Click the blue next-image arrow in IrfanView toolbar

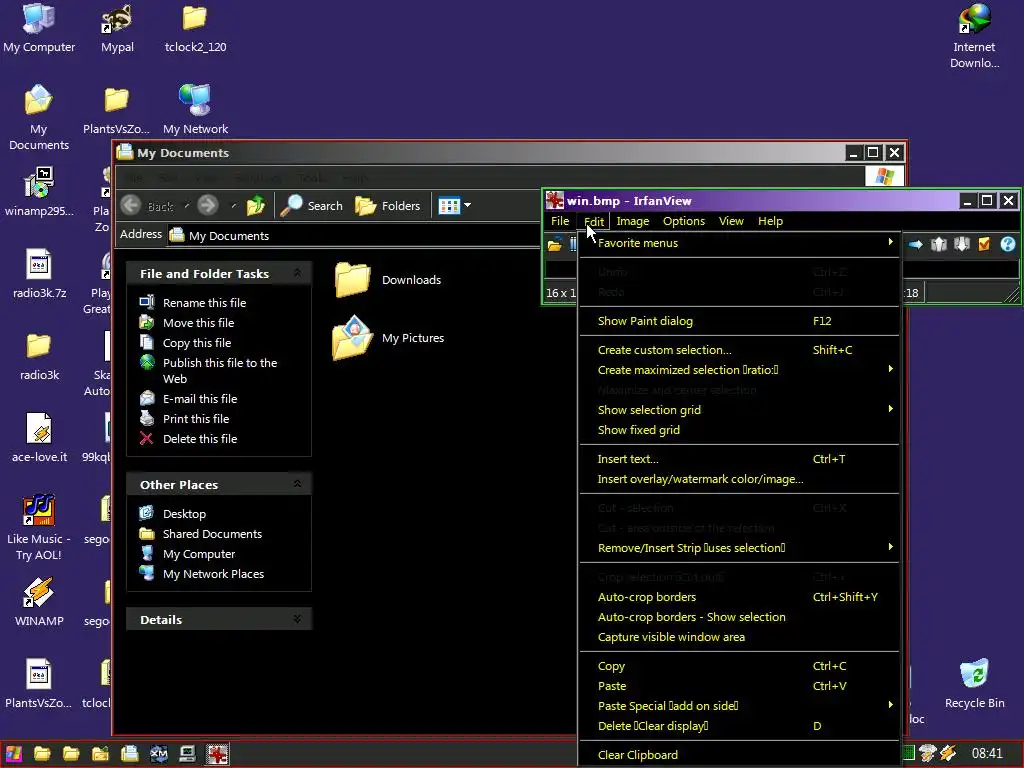coord(916,244)
